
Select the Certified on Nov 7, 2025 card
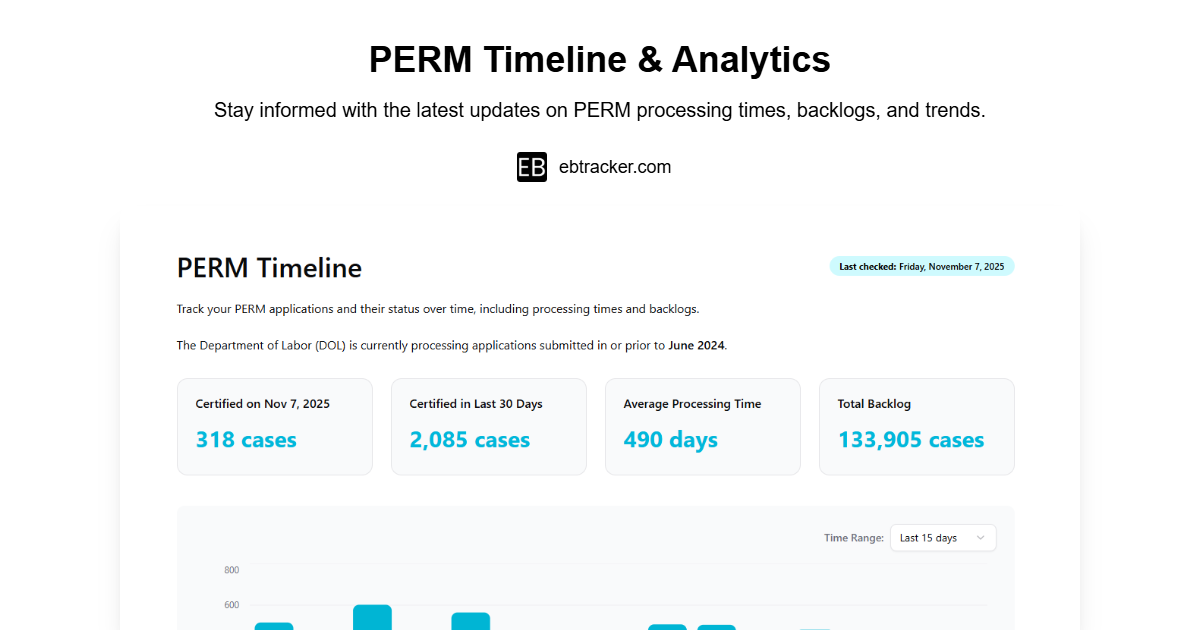coord(274,426)
